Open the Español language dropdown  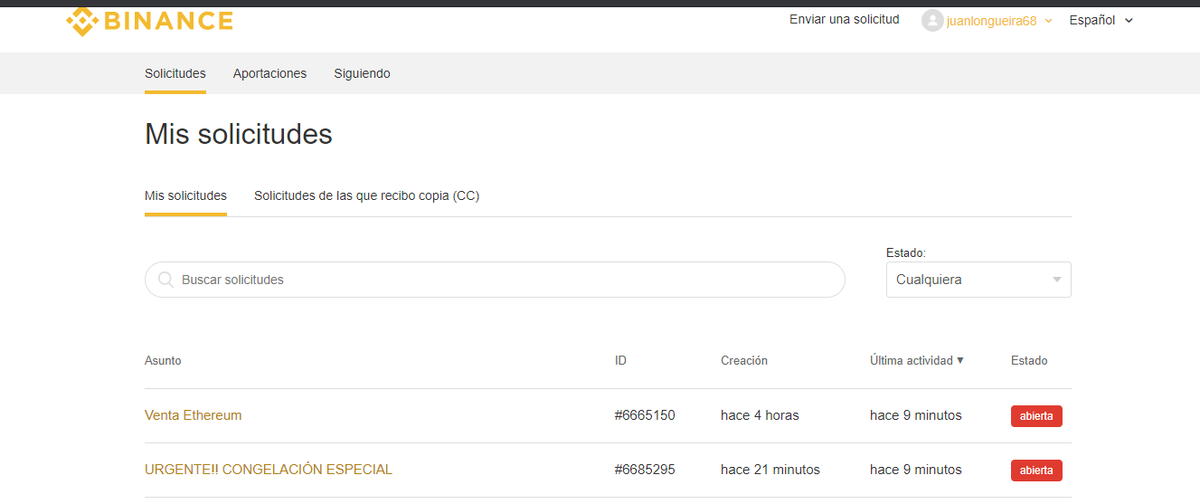click(1101, 20)
